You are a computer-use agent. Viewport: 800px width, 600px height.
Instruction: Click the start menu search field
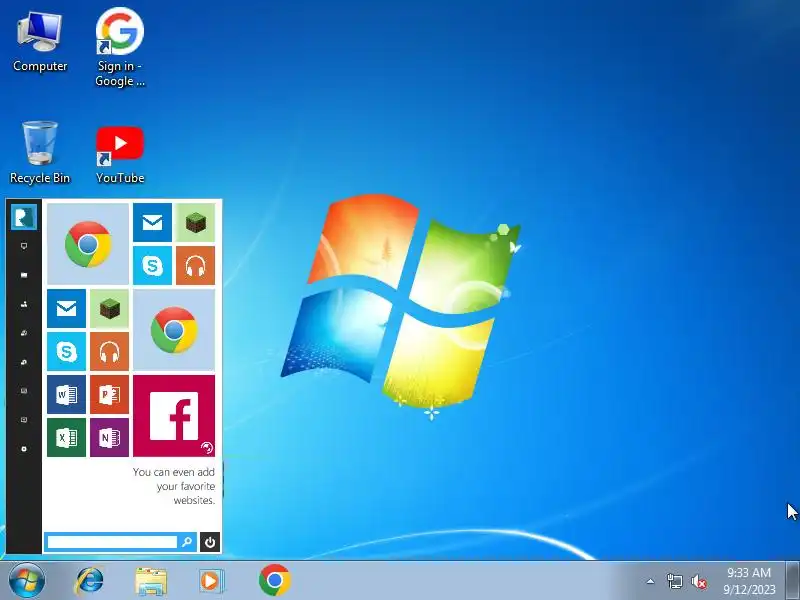click(112, 542)
